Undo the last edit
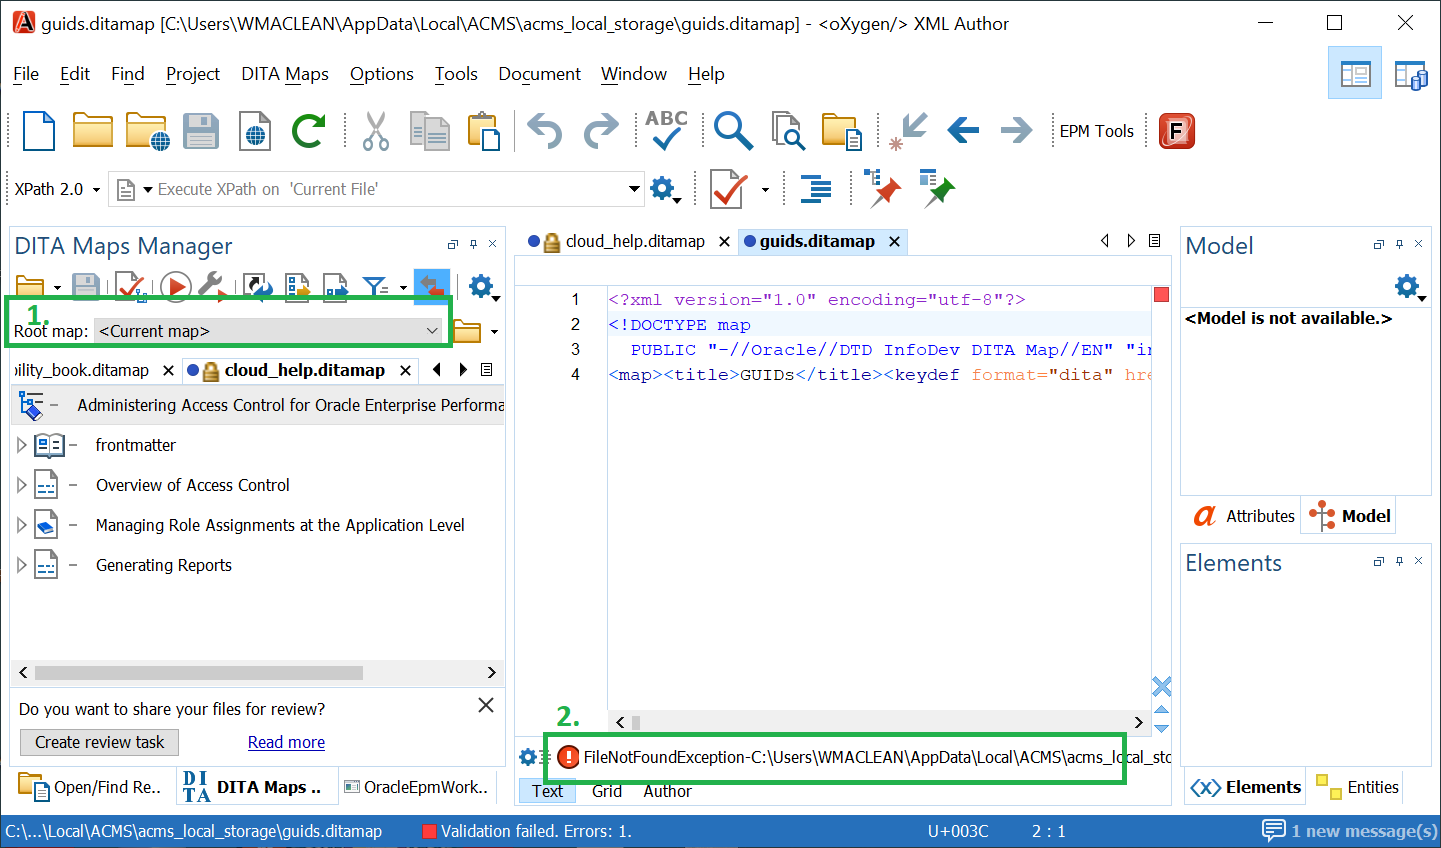The image size is (1441, 848). coord(545,131)
